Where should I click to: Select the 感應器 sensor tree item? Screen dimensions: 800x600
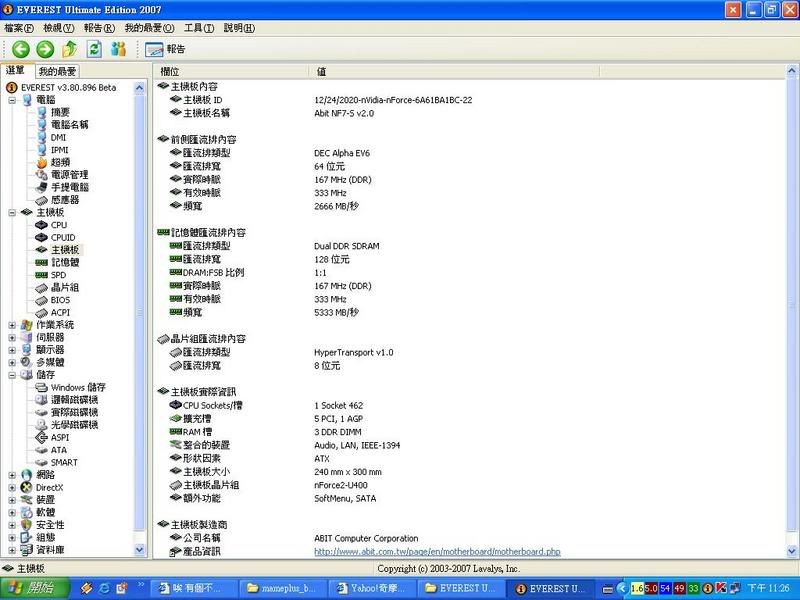click(x=65, y=199)
